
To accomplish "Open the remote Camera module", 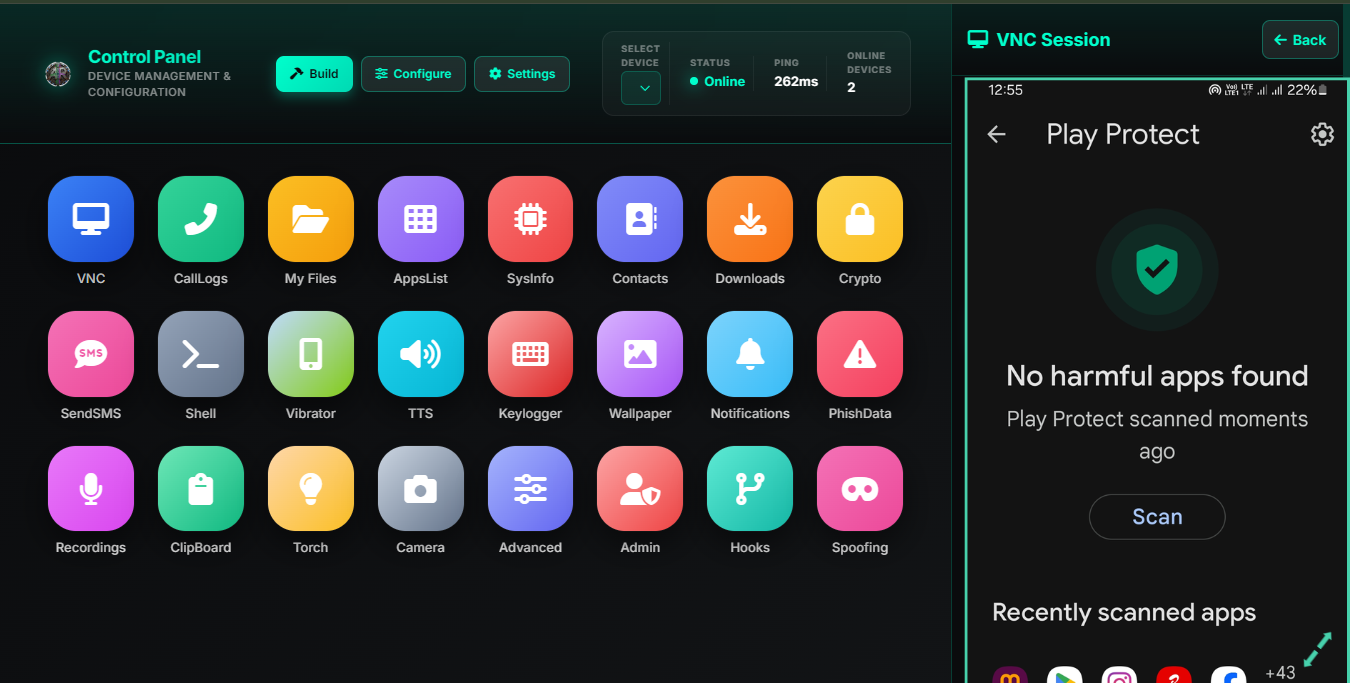I will click(x=420, y=489).
